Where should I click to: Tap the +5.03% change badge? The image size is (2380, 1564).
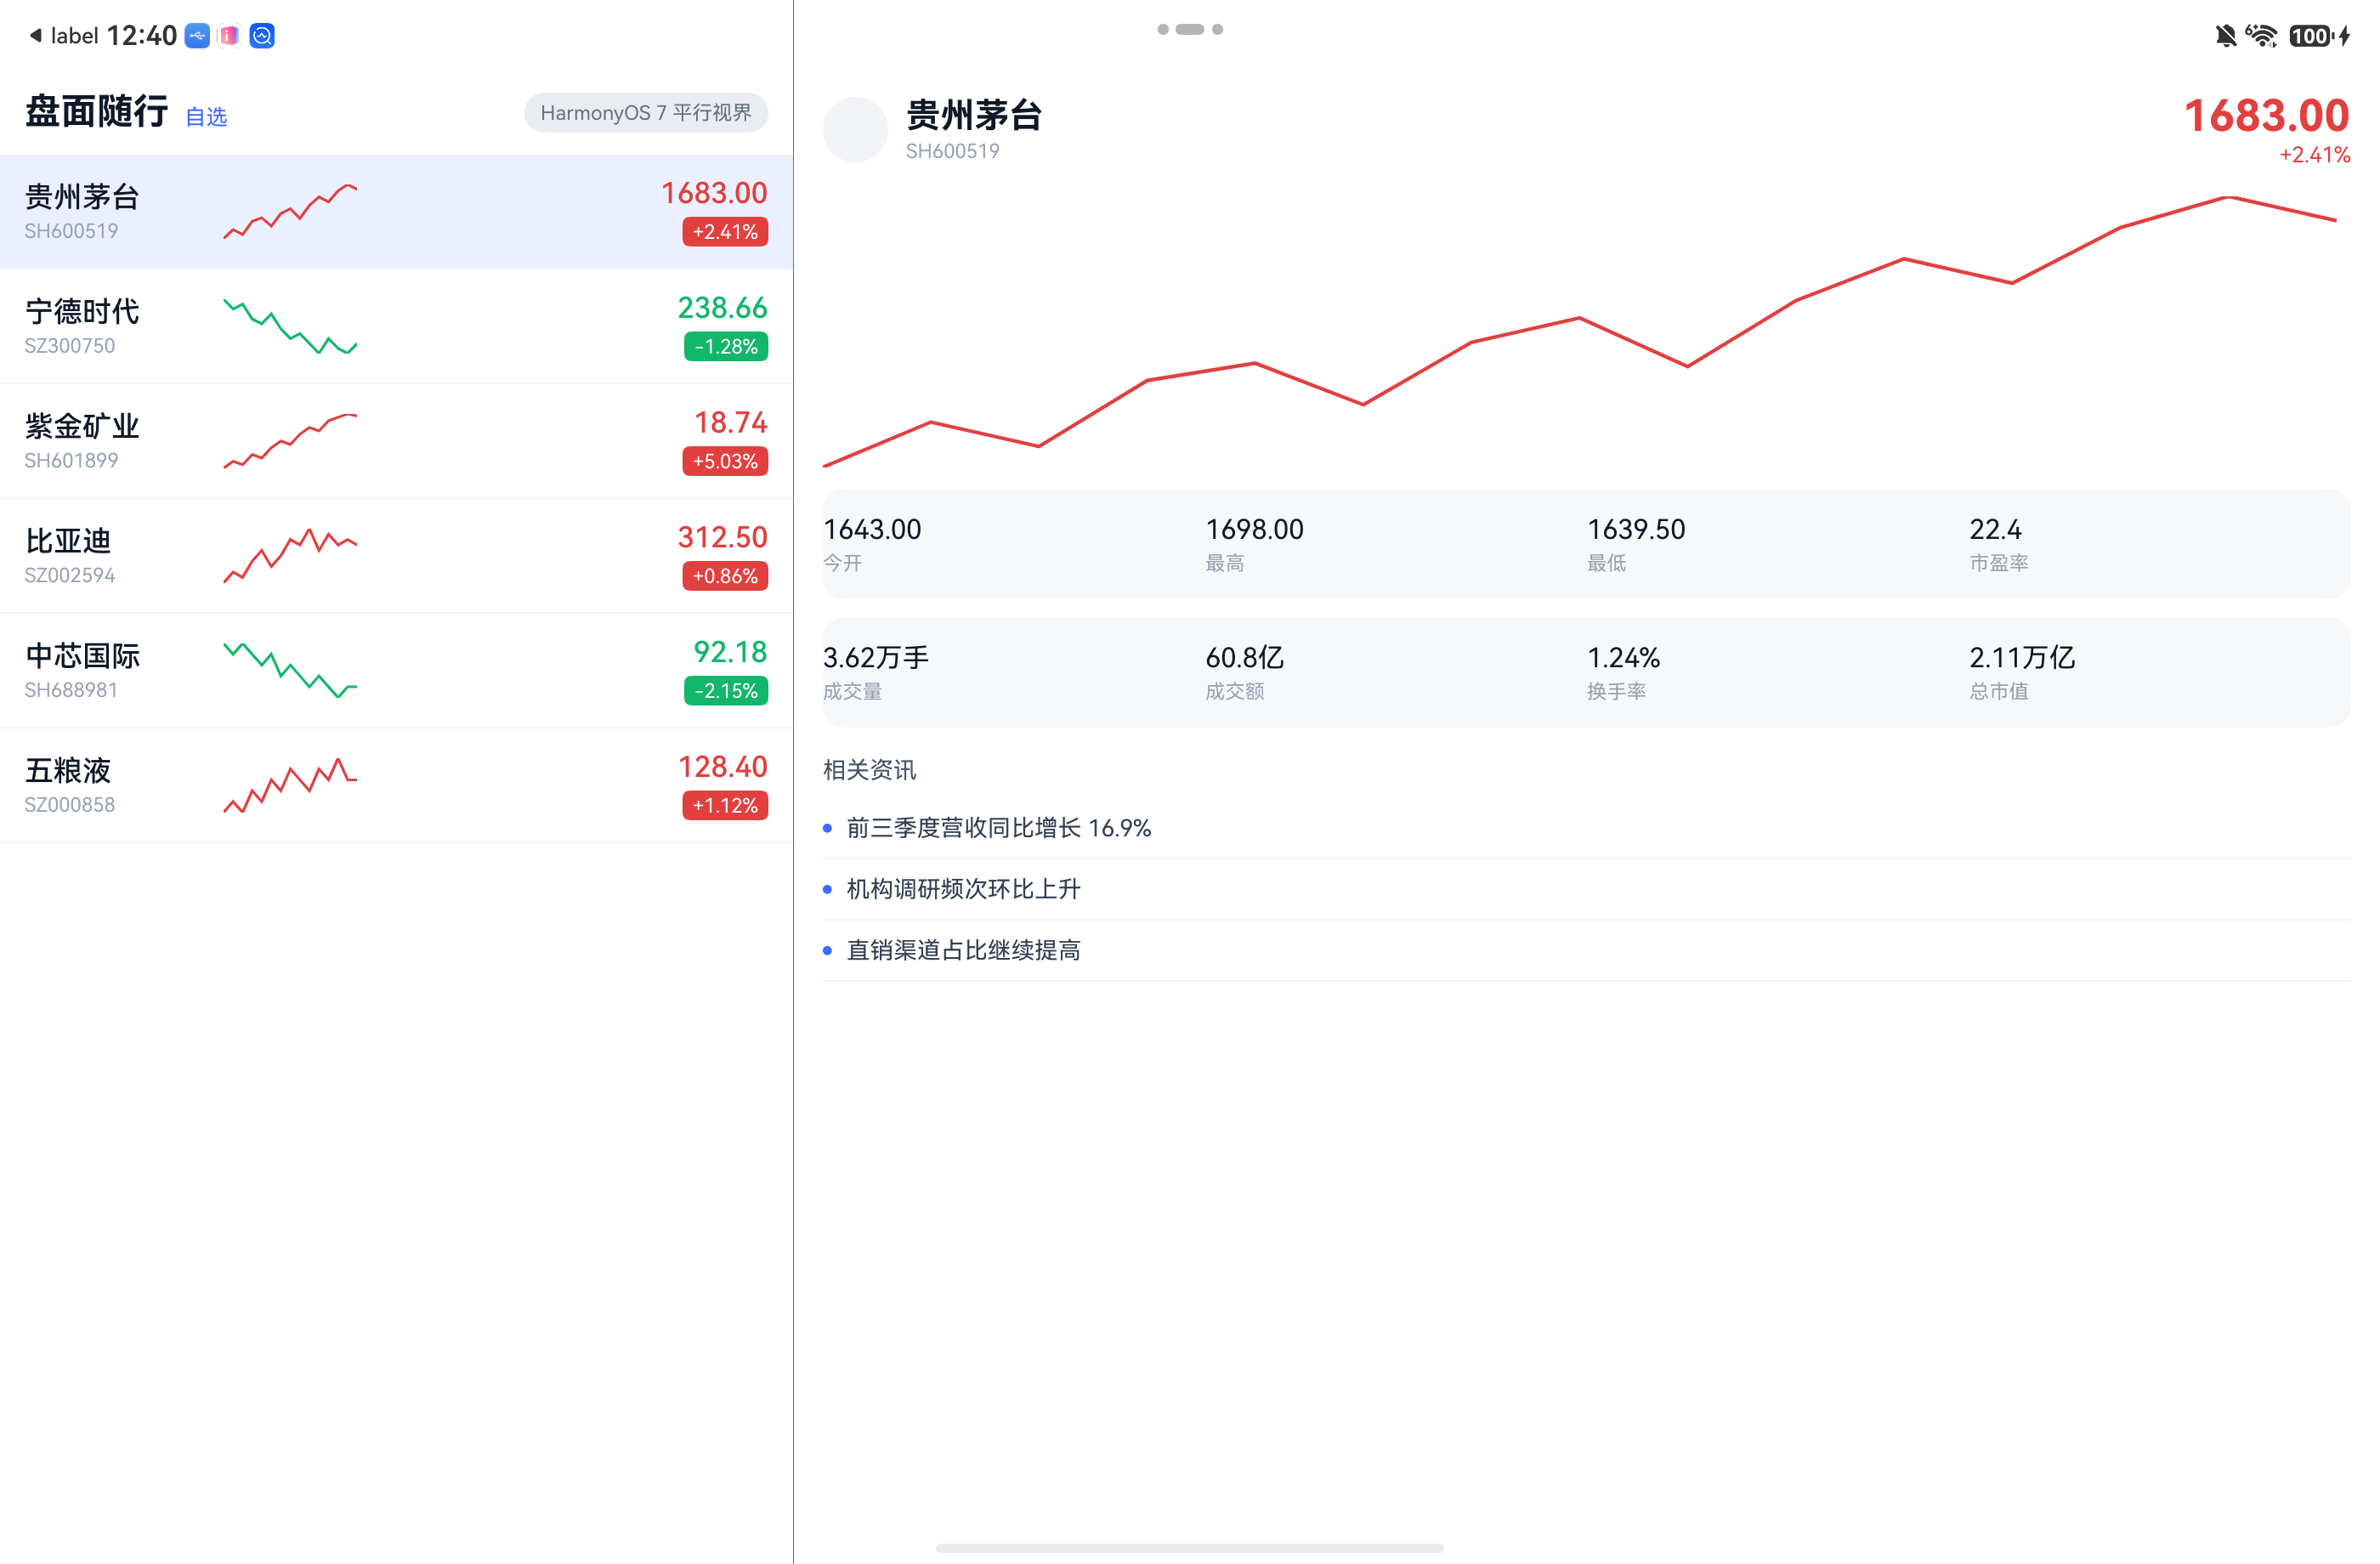click(x=725, y=461)
